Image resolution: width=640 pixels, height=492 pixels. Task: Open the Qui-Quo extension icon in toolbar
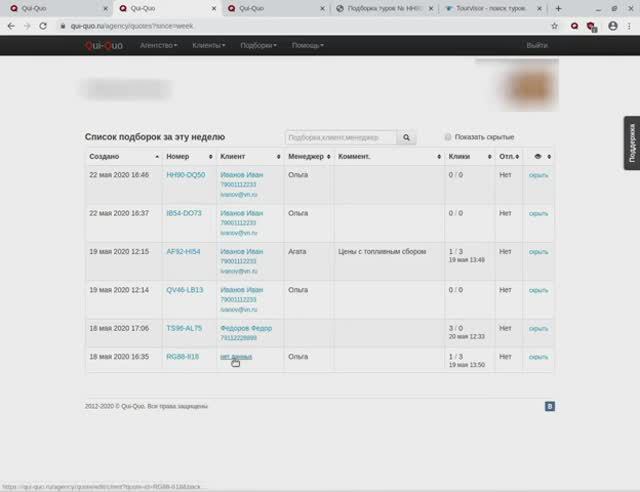pyautogui.click(x=574, y=26)
